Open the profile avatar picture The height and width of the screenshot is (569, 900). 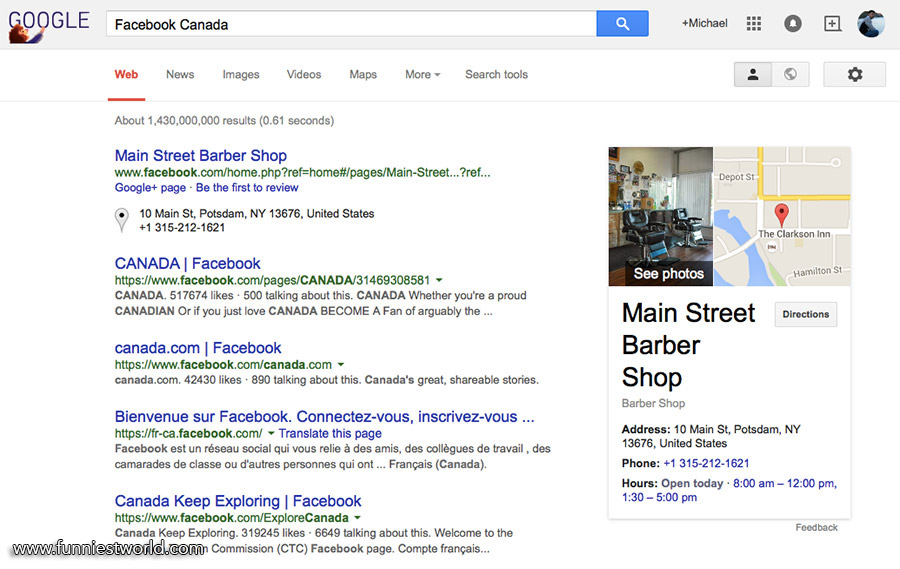[870, 24]
